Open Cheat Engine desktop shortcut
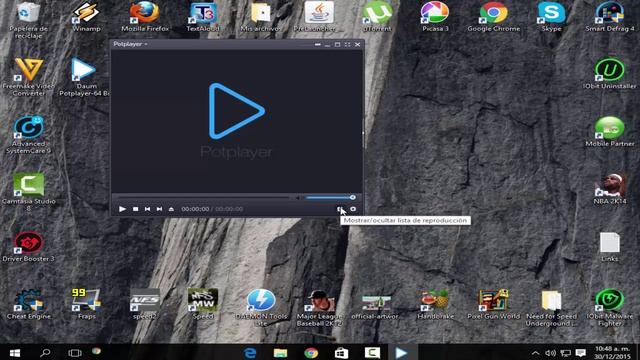The image size is (640, 360). (x=29, y=304)
